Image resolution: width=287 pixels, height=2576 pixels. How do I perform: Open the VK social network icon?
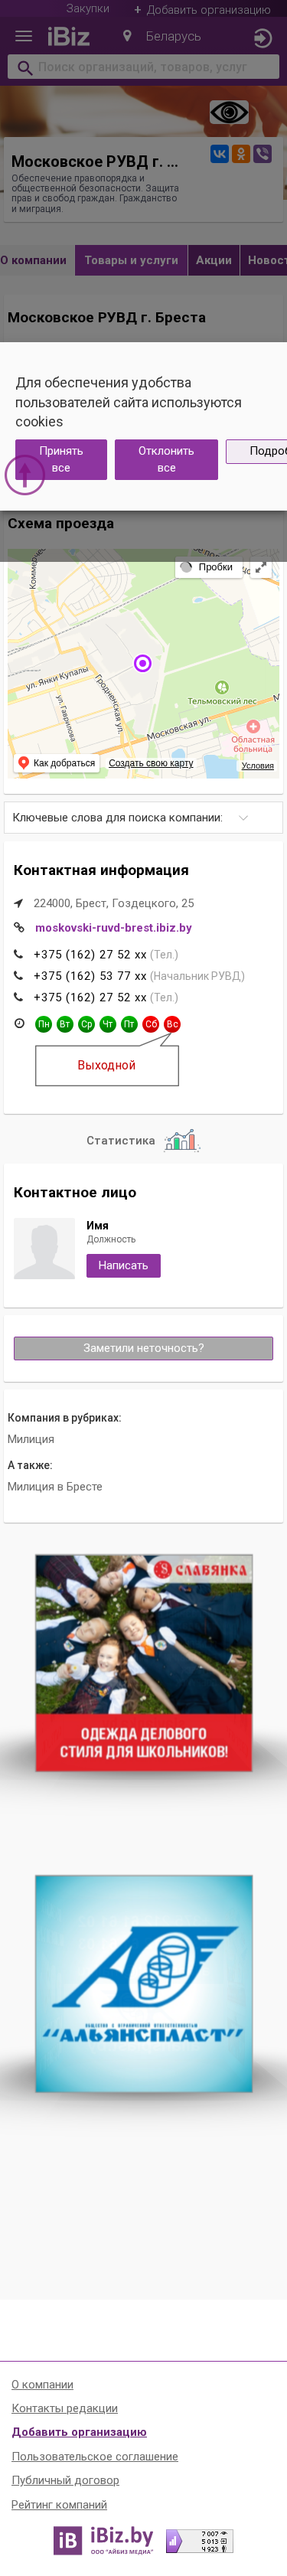[219, 154]
